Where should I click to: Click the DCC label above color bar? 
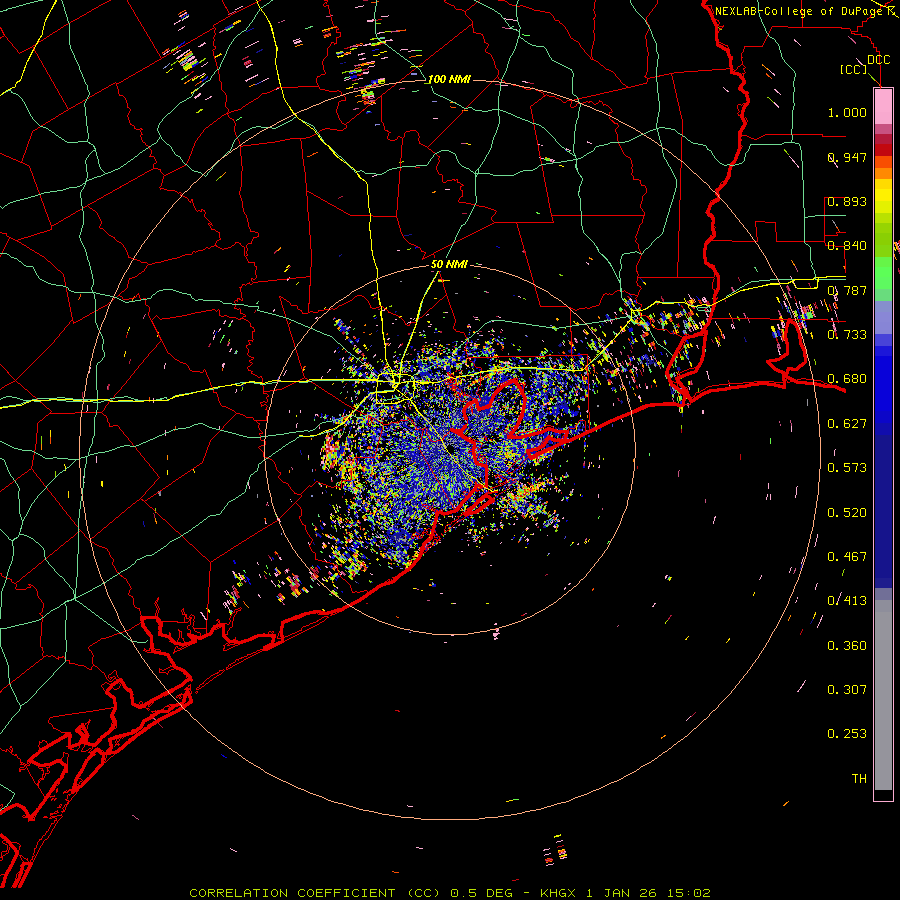click(x=878, y=60)
